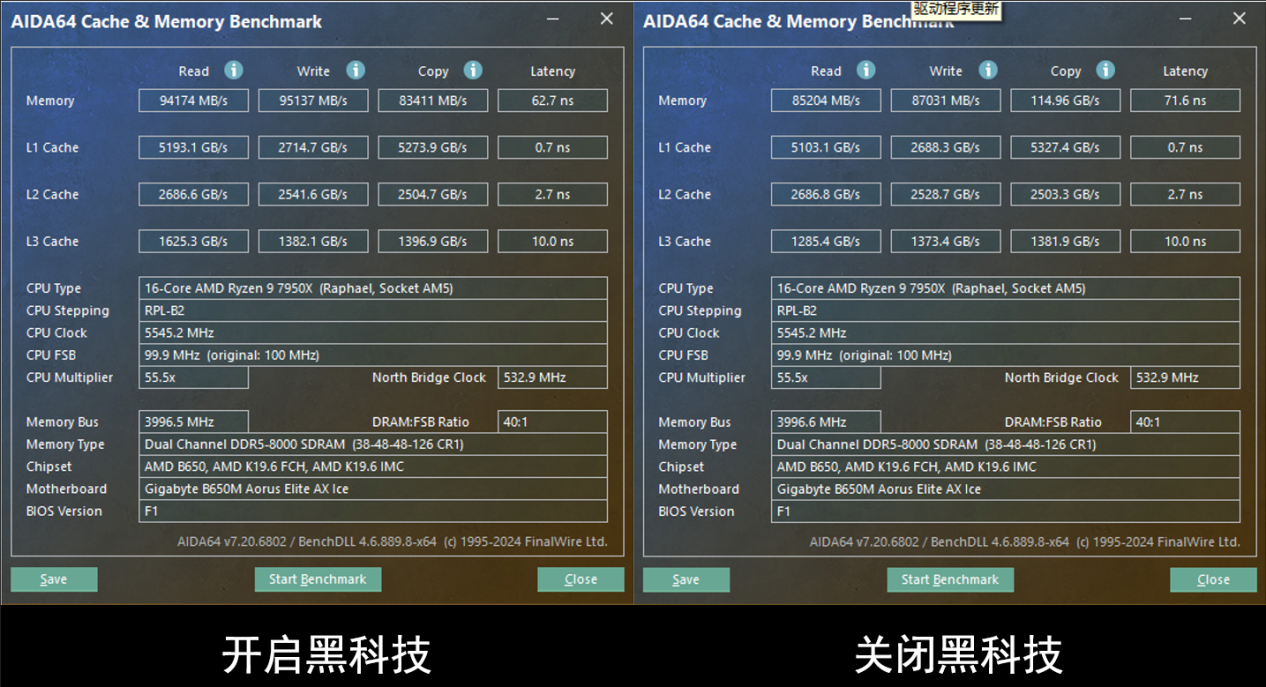Click the Write info icon in left window
Image resolution: width=1266 pixels, height=687 pixels.
[x=355, y=70]
